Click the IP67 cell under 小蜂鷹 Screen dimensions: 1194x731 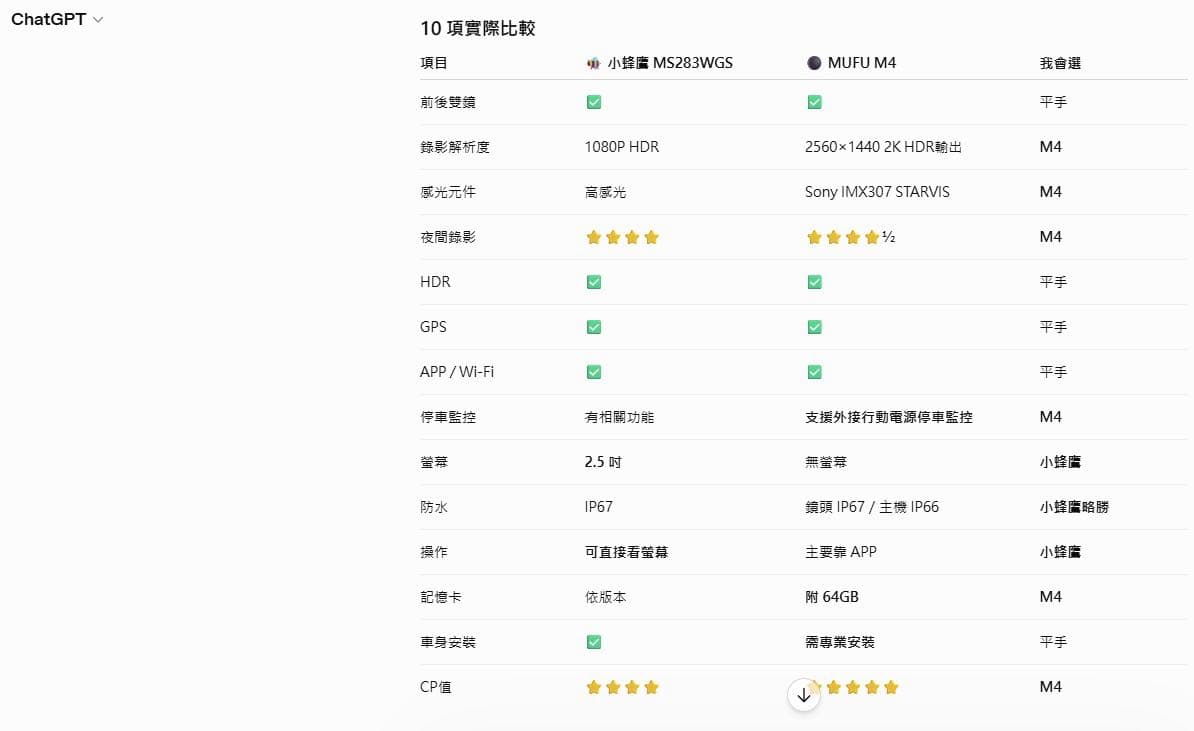pos(599,506)
